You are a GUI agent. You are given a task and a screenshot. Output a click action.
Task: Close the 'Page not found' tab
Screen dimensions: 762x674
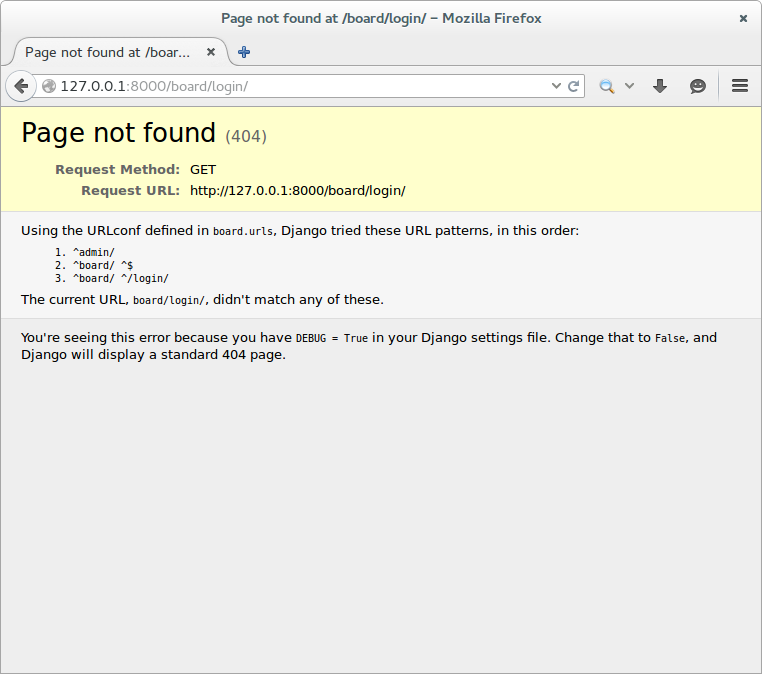(x=211, y=52)
